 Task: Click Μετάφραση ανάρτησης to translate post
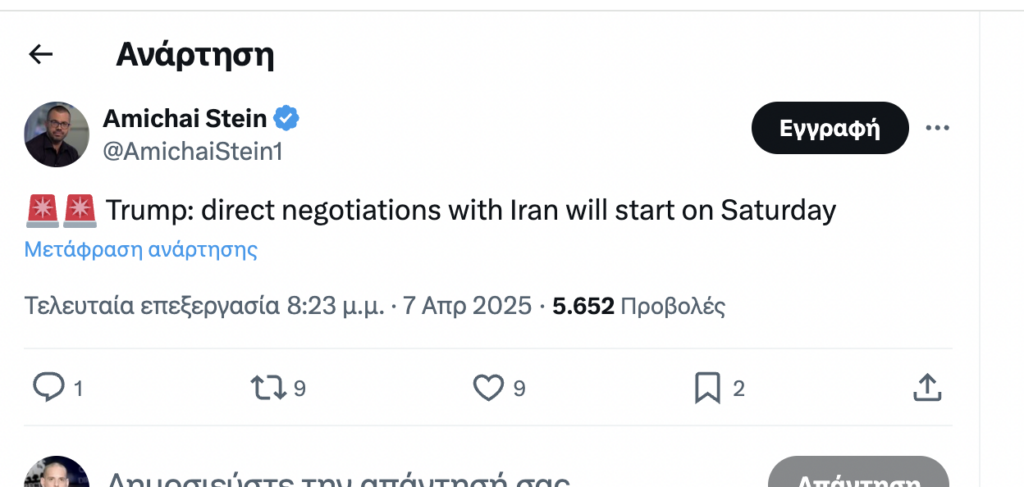[x=141, y=250]
